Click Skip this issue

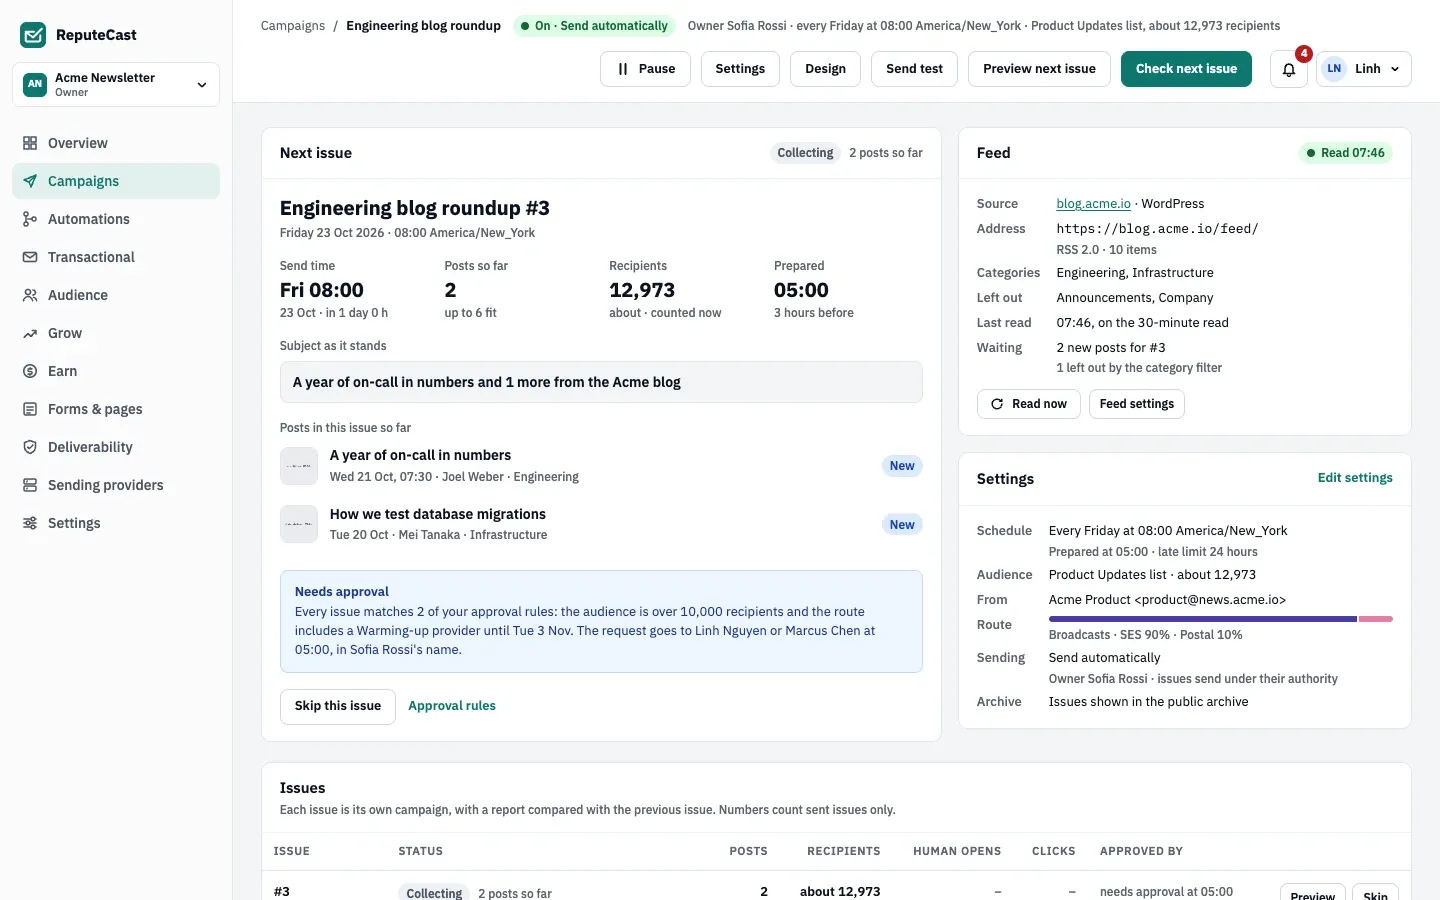coord(337,706)
